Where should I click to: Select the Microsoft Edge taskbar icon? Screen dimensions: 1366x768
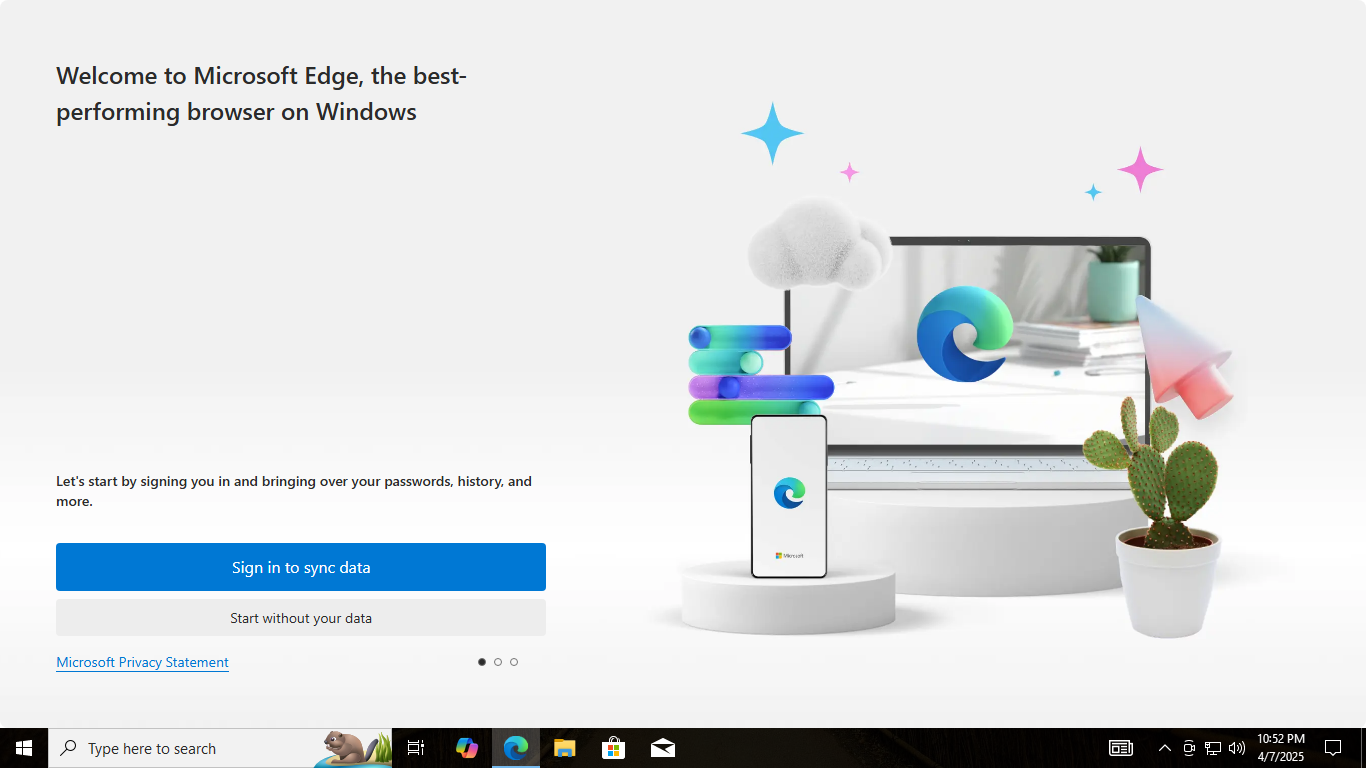516,748
